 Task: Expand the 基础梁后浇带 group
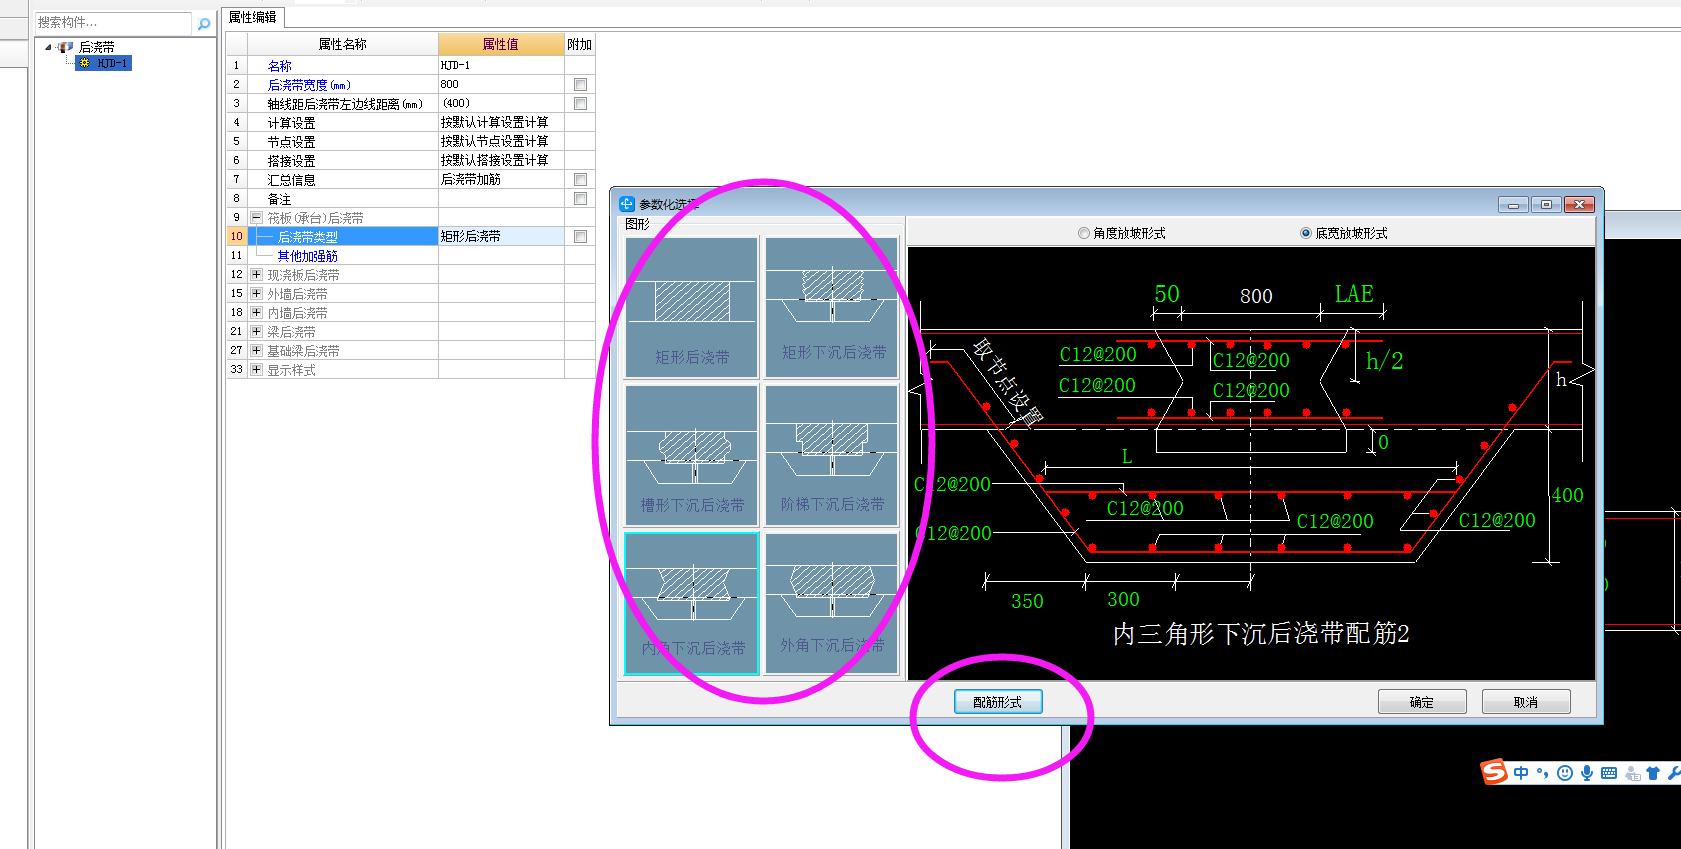256,351
